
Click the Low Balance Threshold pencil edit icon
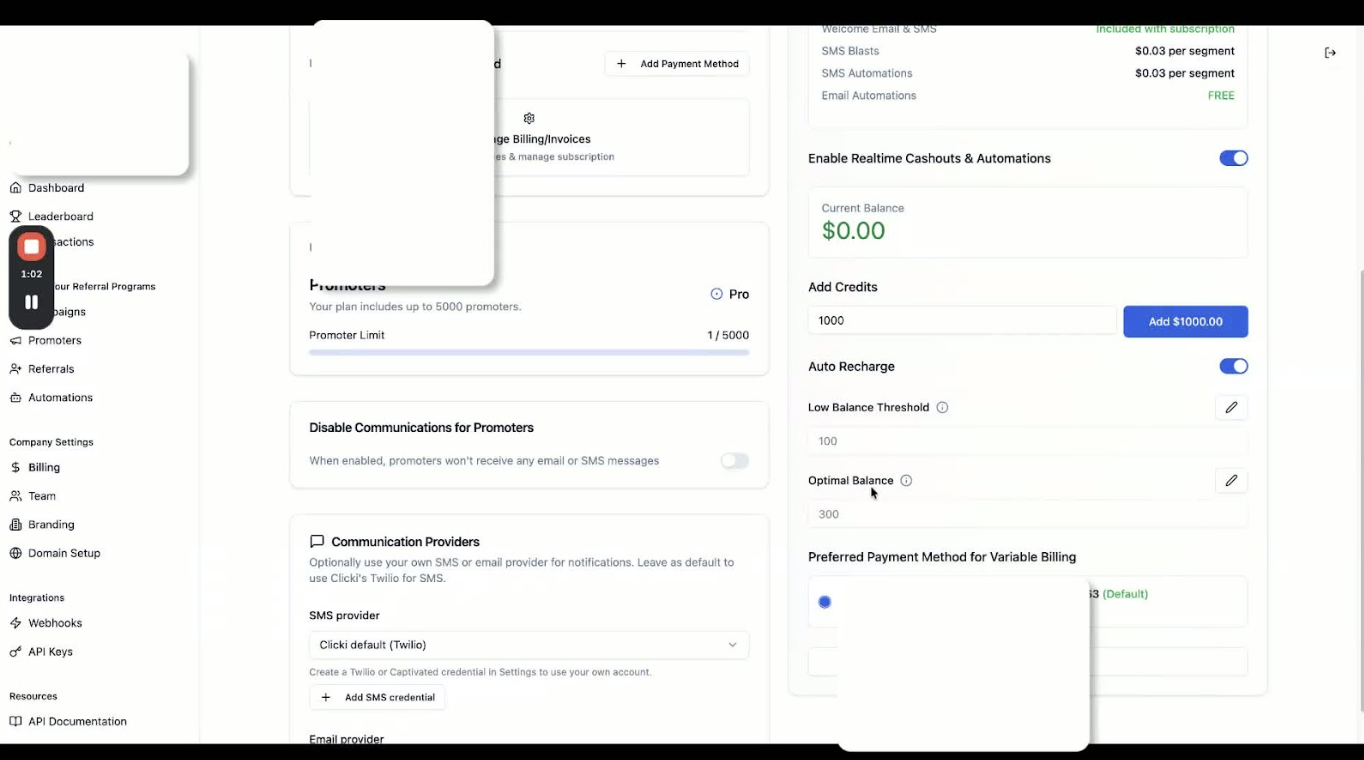click(x=1231, y=407)
